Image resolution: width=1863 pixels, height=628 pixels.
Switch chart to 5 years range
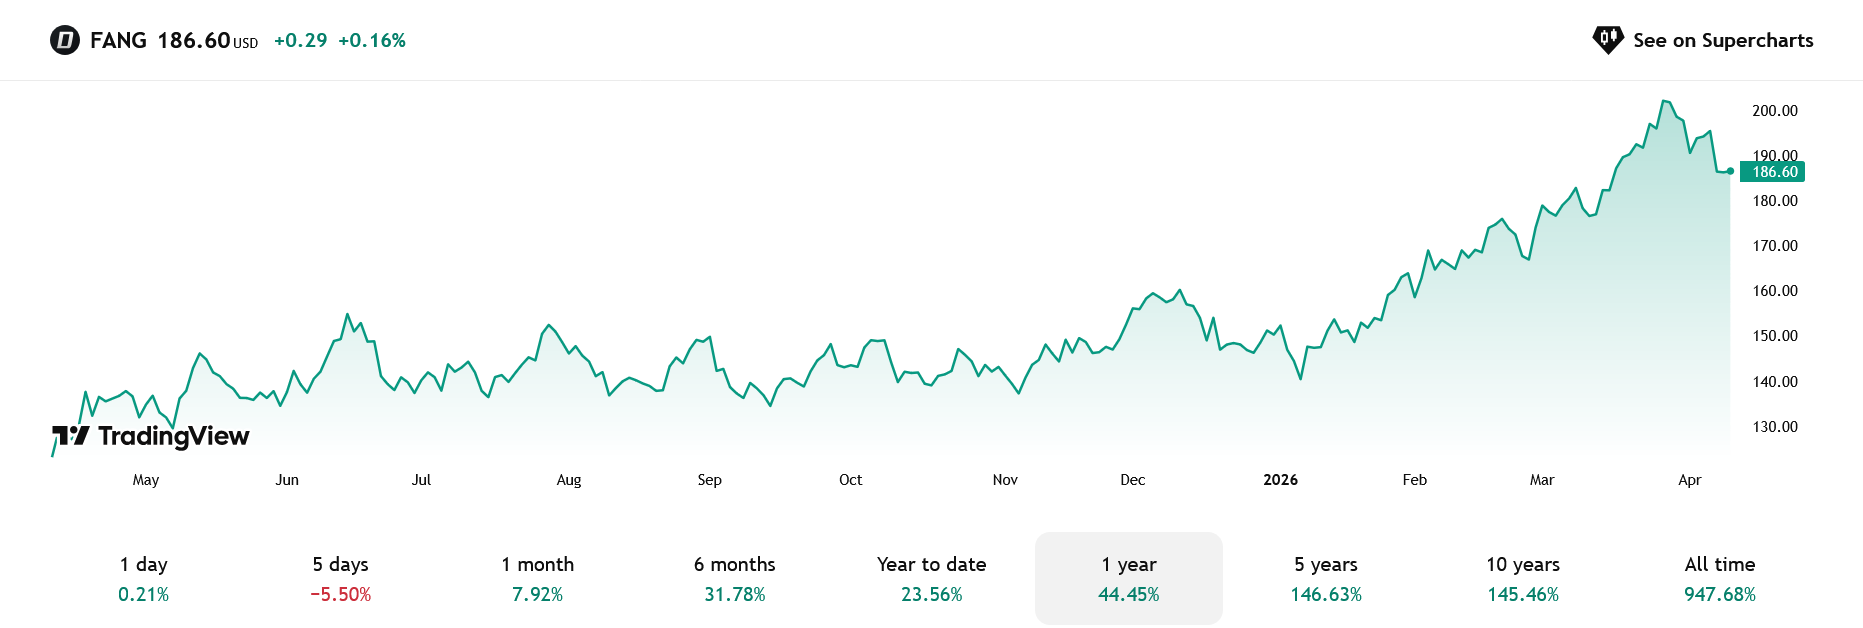[x=1326, y=579]
